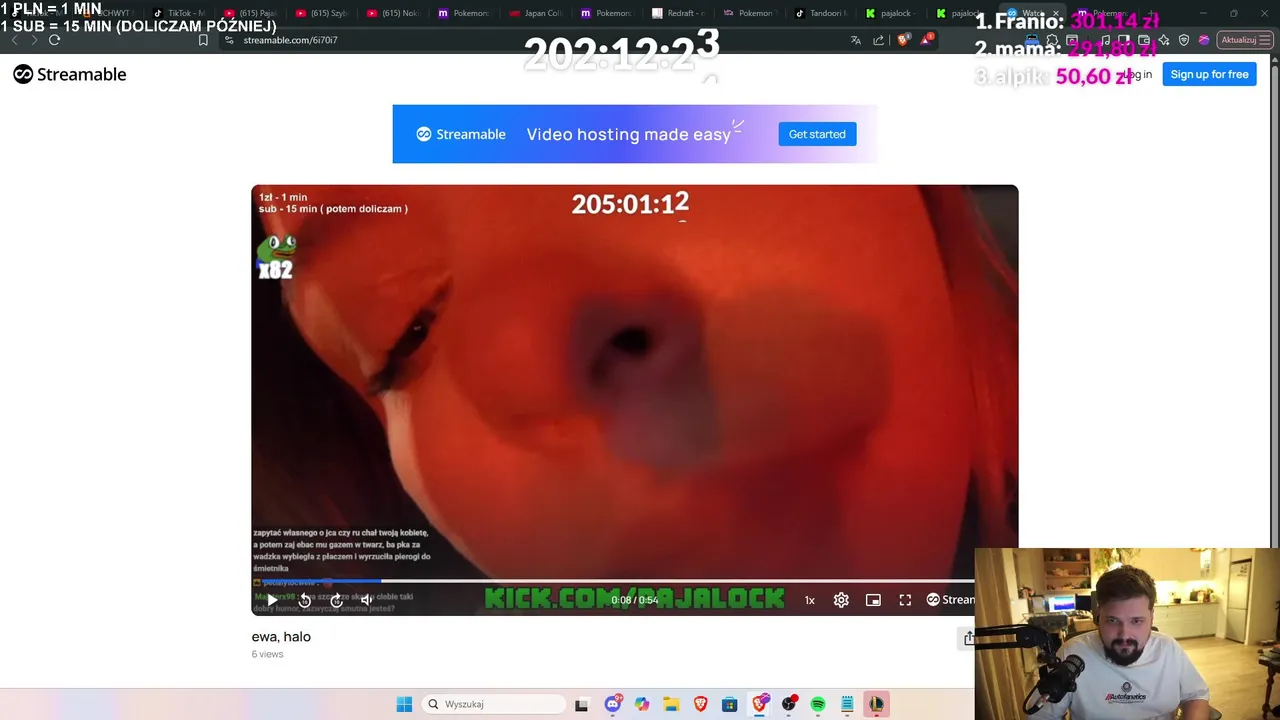Open File Explorer from the taskbar
This screenshot has height=720, width=1280.
click(671, 704)
